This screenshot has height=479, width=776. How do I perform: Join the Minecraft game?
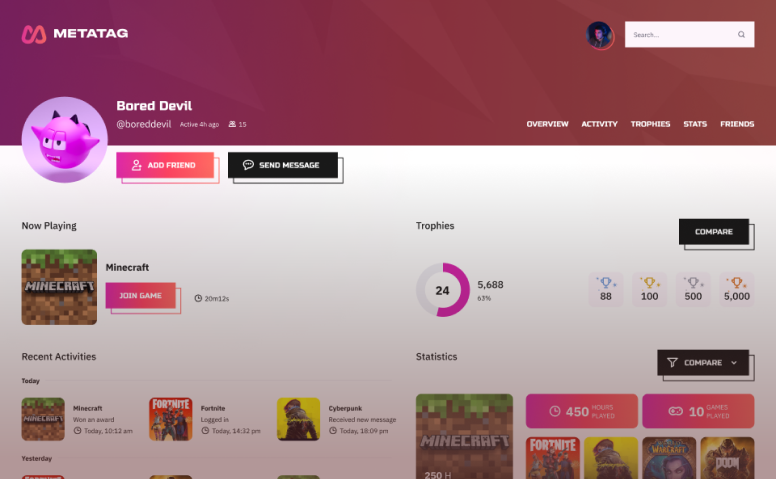coord(141,295)
